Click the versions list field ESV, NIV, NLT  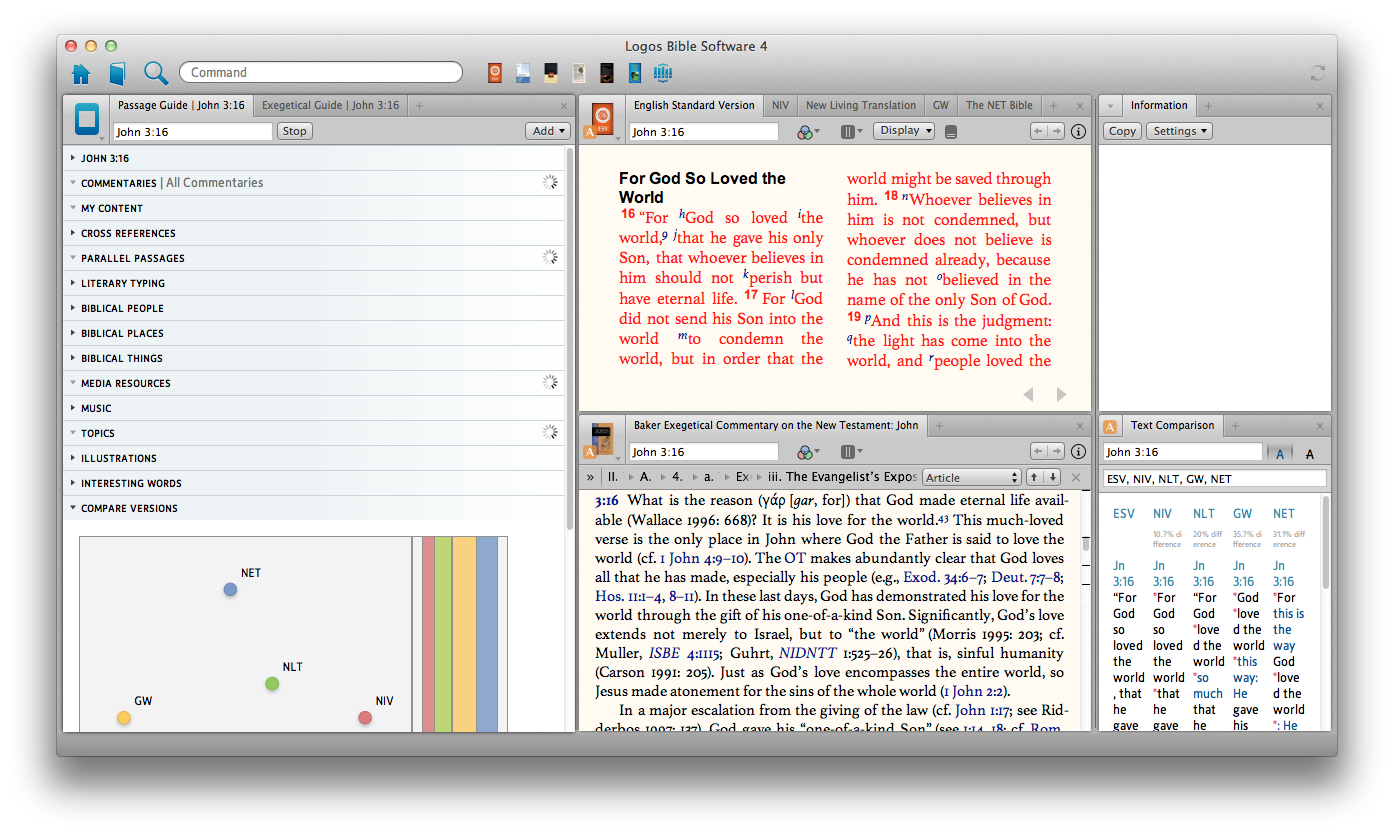click(x=1215, y=479)
